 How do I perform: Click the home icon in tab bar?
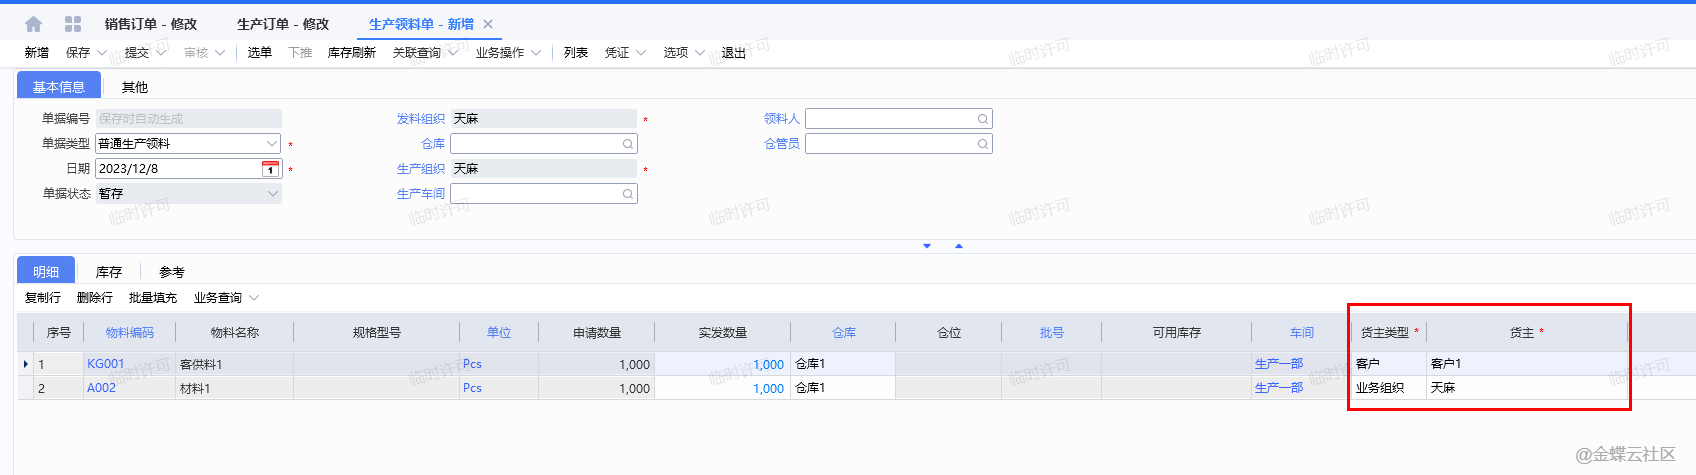point(33,24)
